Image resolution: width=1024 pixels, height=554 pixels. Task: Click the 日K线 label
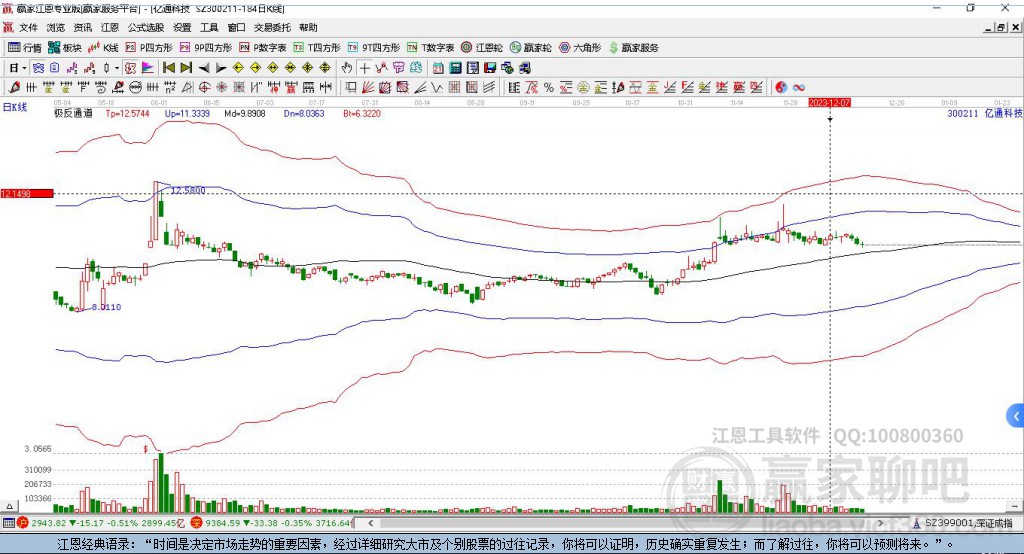point(15,107)
